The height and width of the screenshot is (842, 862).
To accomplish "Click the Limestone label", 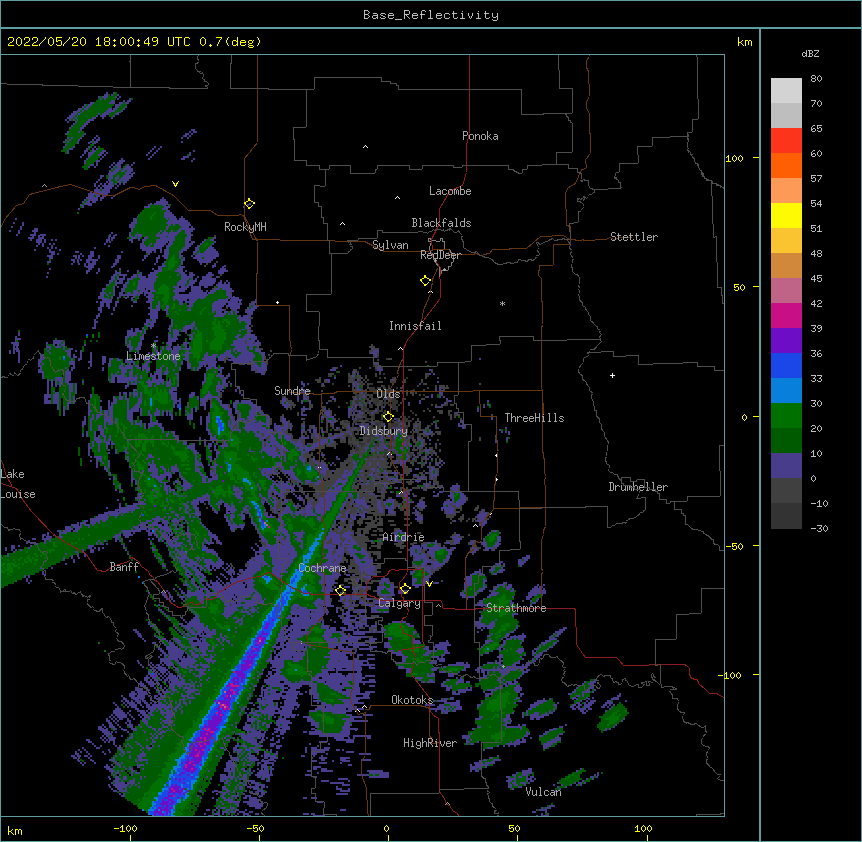I will 153,356.
